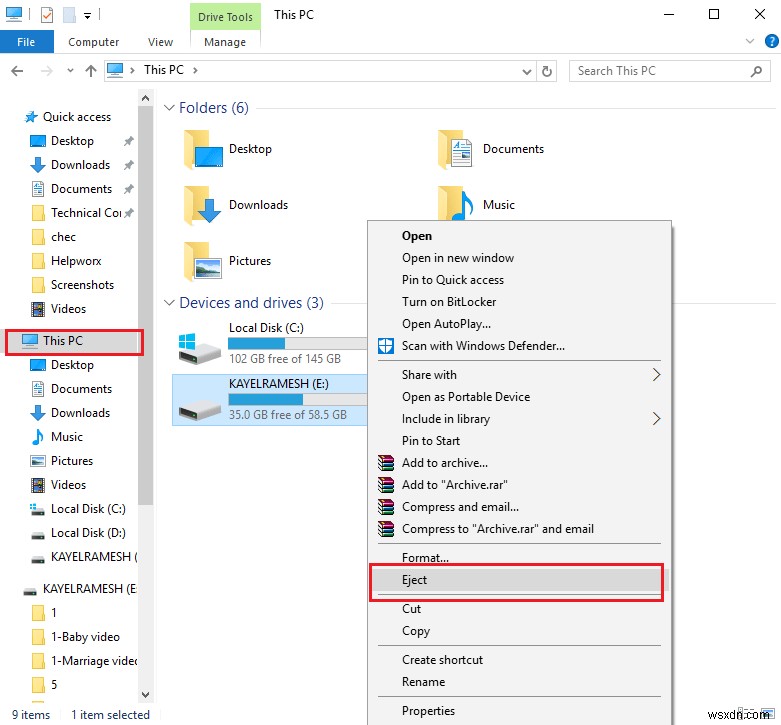The width and height of the screenshot is (781, 725).
Task: Select the Documents folder icon in Folders
Action: 455,149
